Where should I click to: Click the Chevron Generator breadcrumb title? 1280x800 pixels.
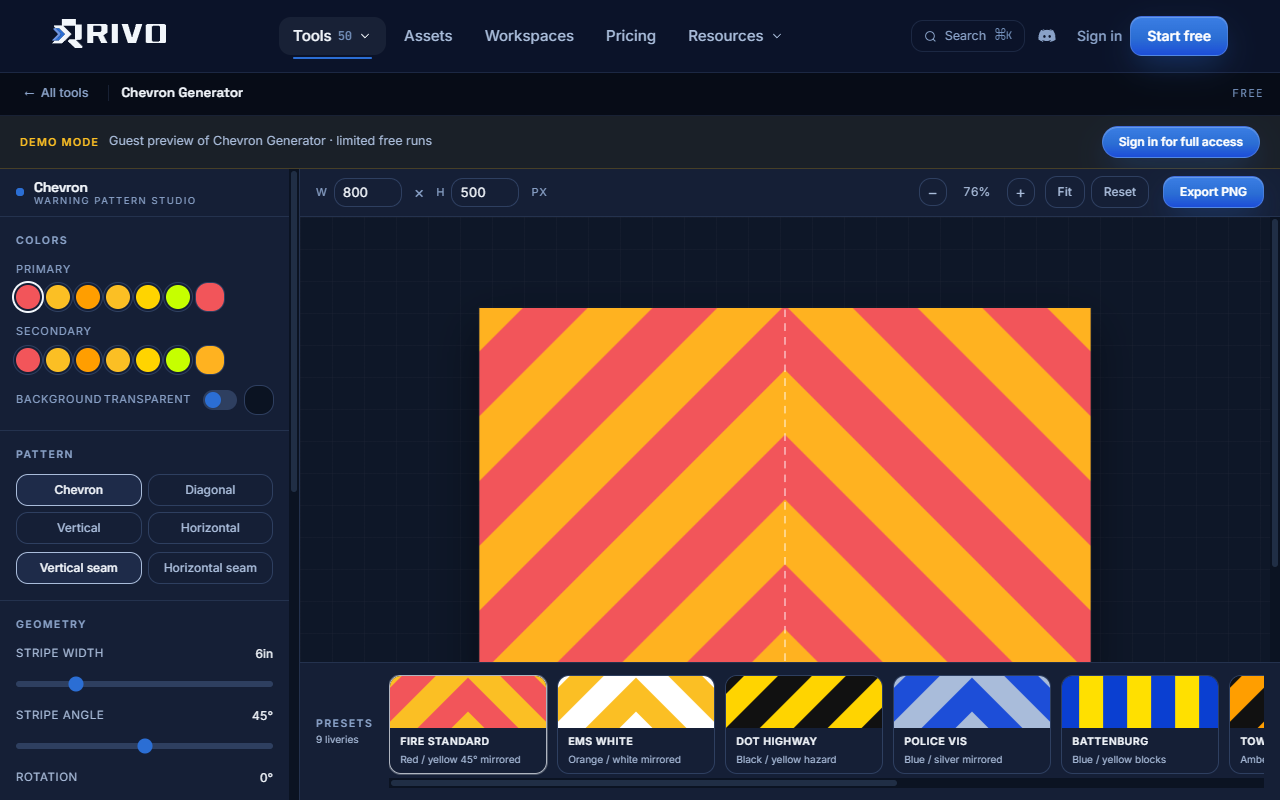click(182, 93)
